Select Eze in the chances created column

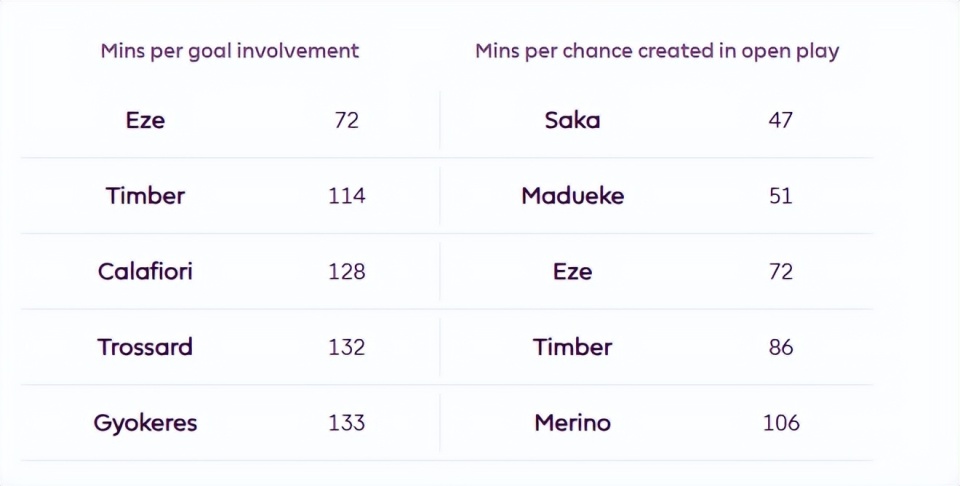pyautogui.click(x=572, y=272)
